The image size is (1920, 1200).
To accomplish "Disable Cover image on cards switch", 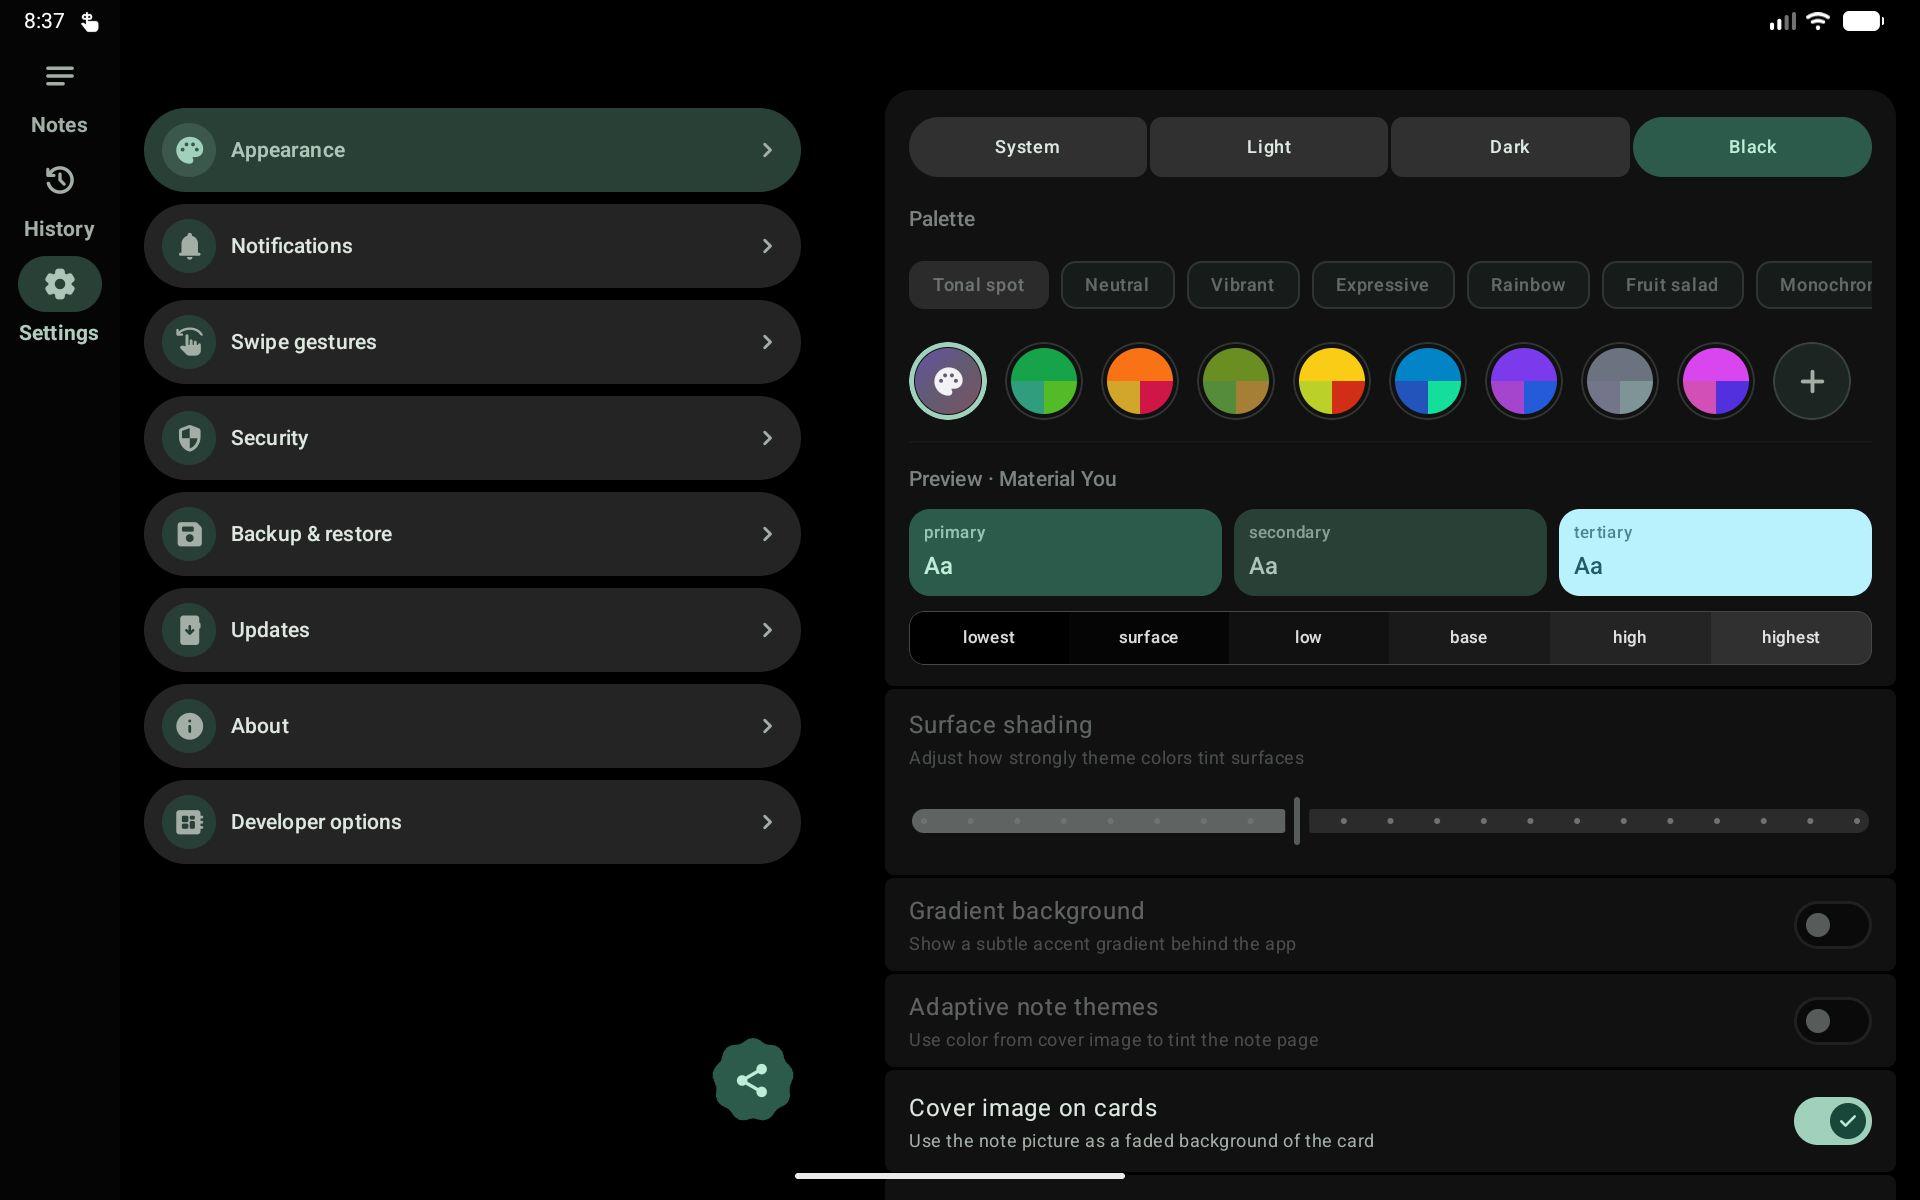I will 1832,1121.
